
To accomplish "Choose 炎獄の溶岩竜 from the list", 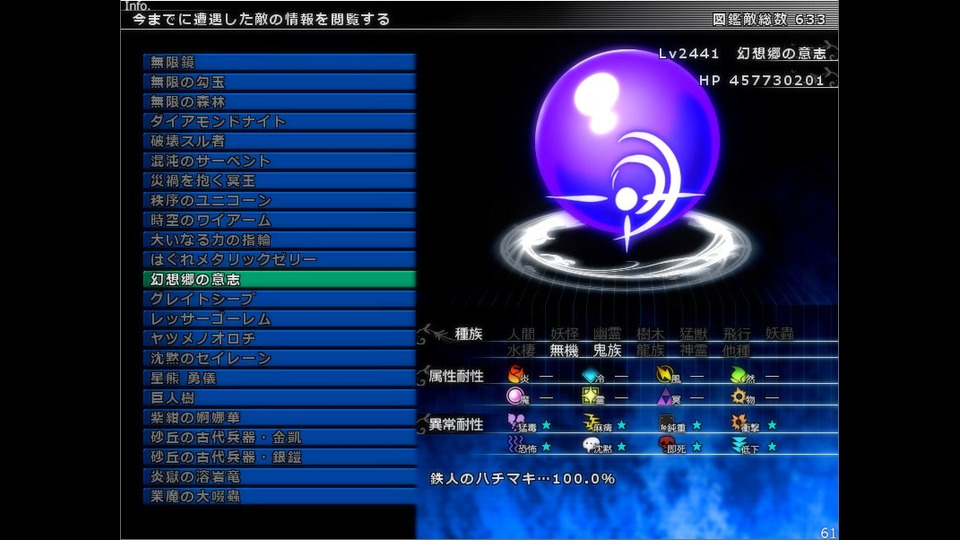I will tap(279, 476).
